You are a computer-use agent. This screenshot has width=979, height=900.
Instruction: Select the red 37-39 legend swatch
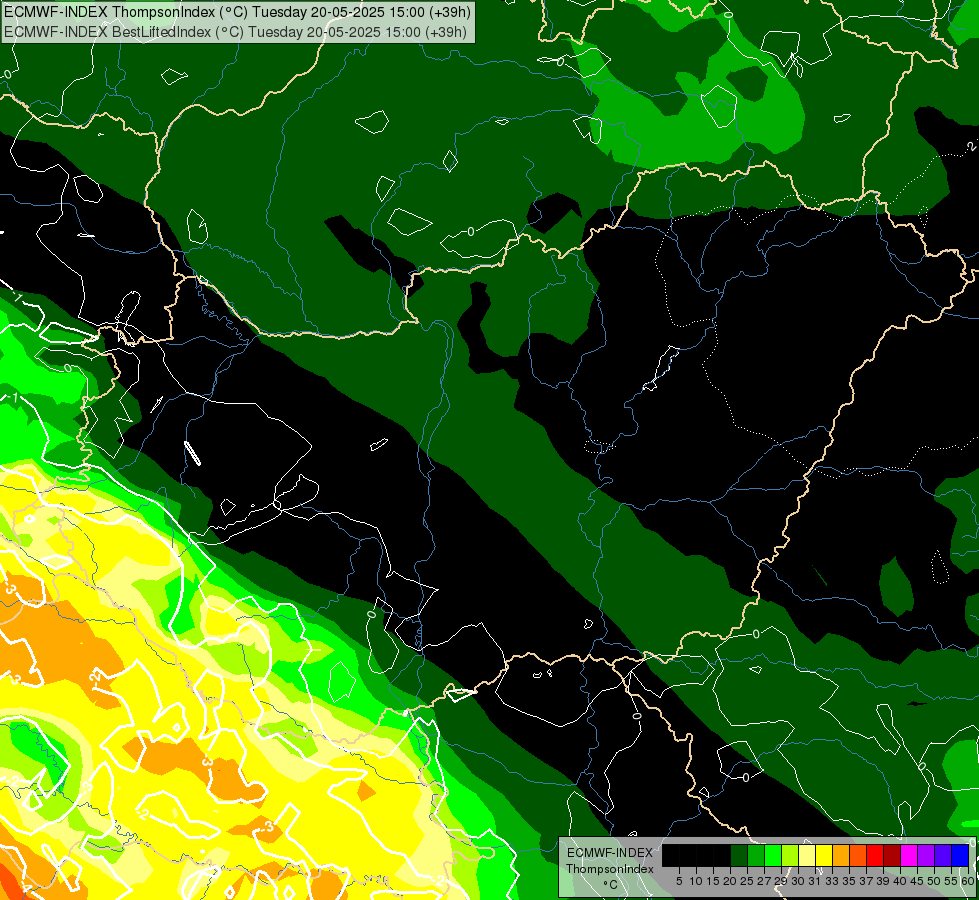875,855
